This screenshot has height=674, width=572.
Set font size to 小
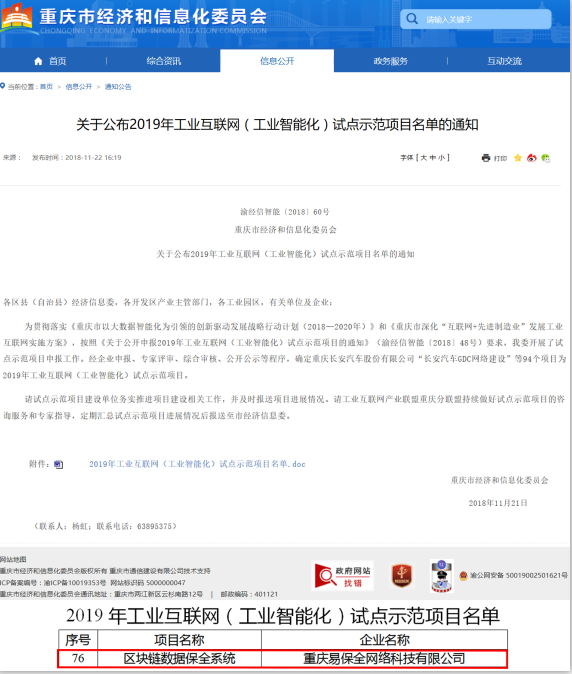(441, 158)
